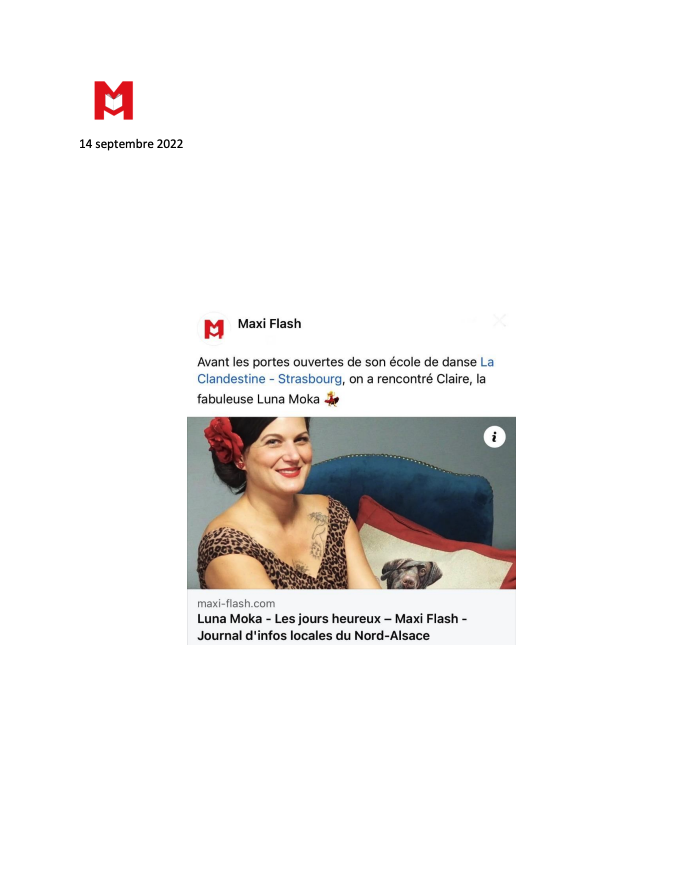Image resolution: width=675 pixels, height=893 pixels.
Task: Click the post text starting Avant les portes
Action: (345, 380)
